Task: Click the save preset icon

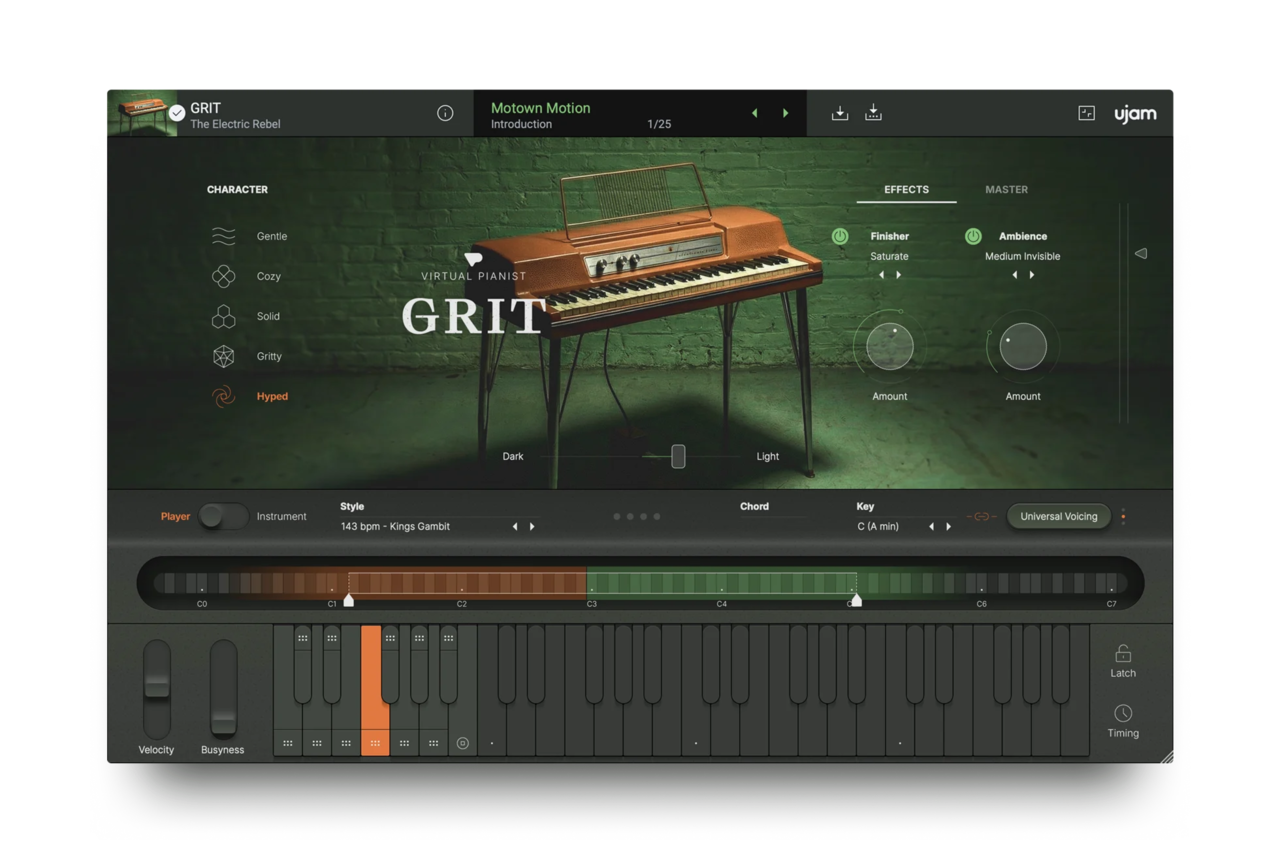Action: (x=840, y=114)
